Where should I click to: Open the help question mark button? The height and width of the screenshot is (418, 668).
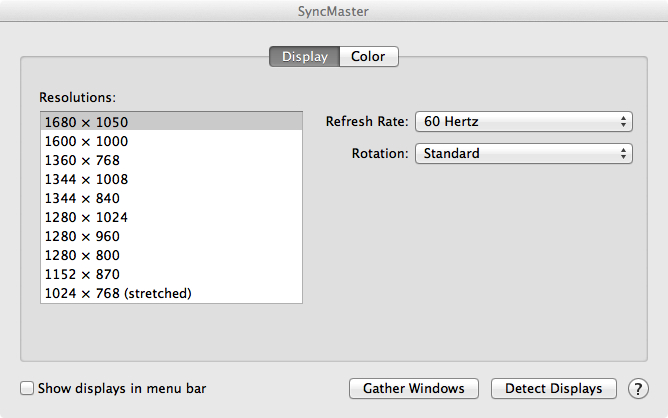(x=638, y=389)
